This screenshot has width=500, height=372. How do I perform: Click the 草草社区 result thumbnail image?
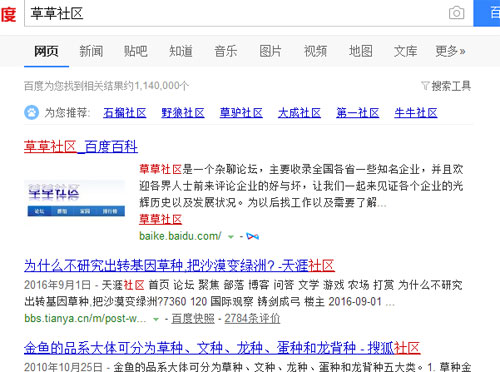click(x=76, y=199)
